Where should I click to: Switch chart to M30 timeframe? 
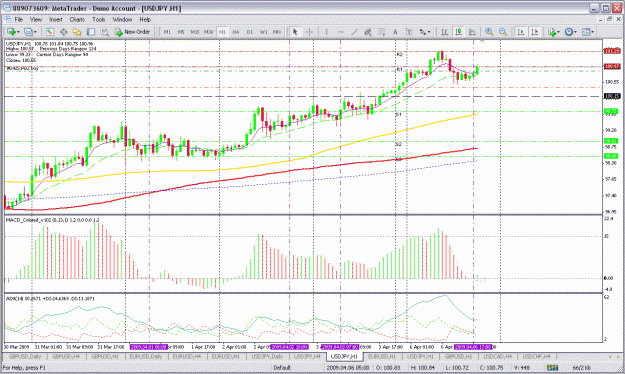coord(208,32)
